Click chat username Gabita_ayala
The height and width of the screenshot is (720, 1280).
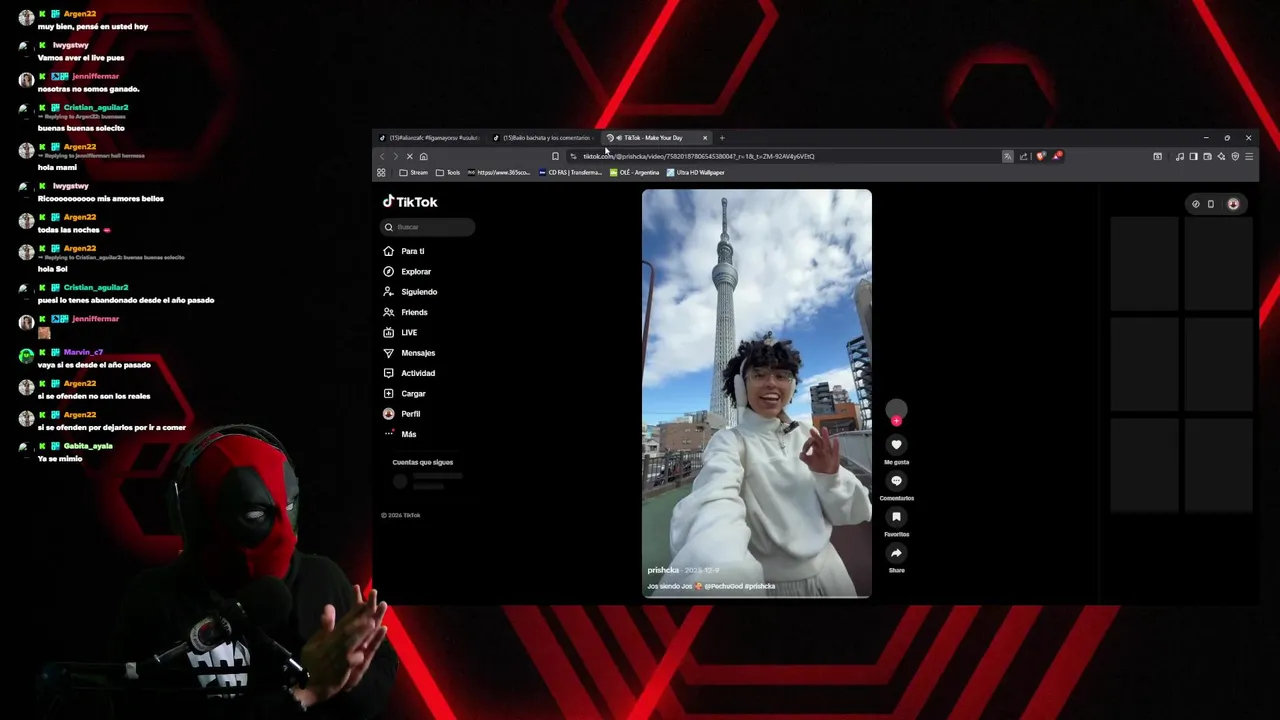tap(88, 446)
